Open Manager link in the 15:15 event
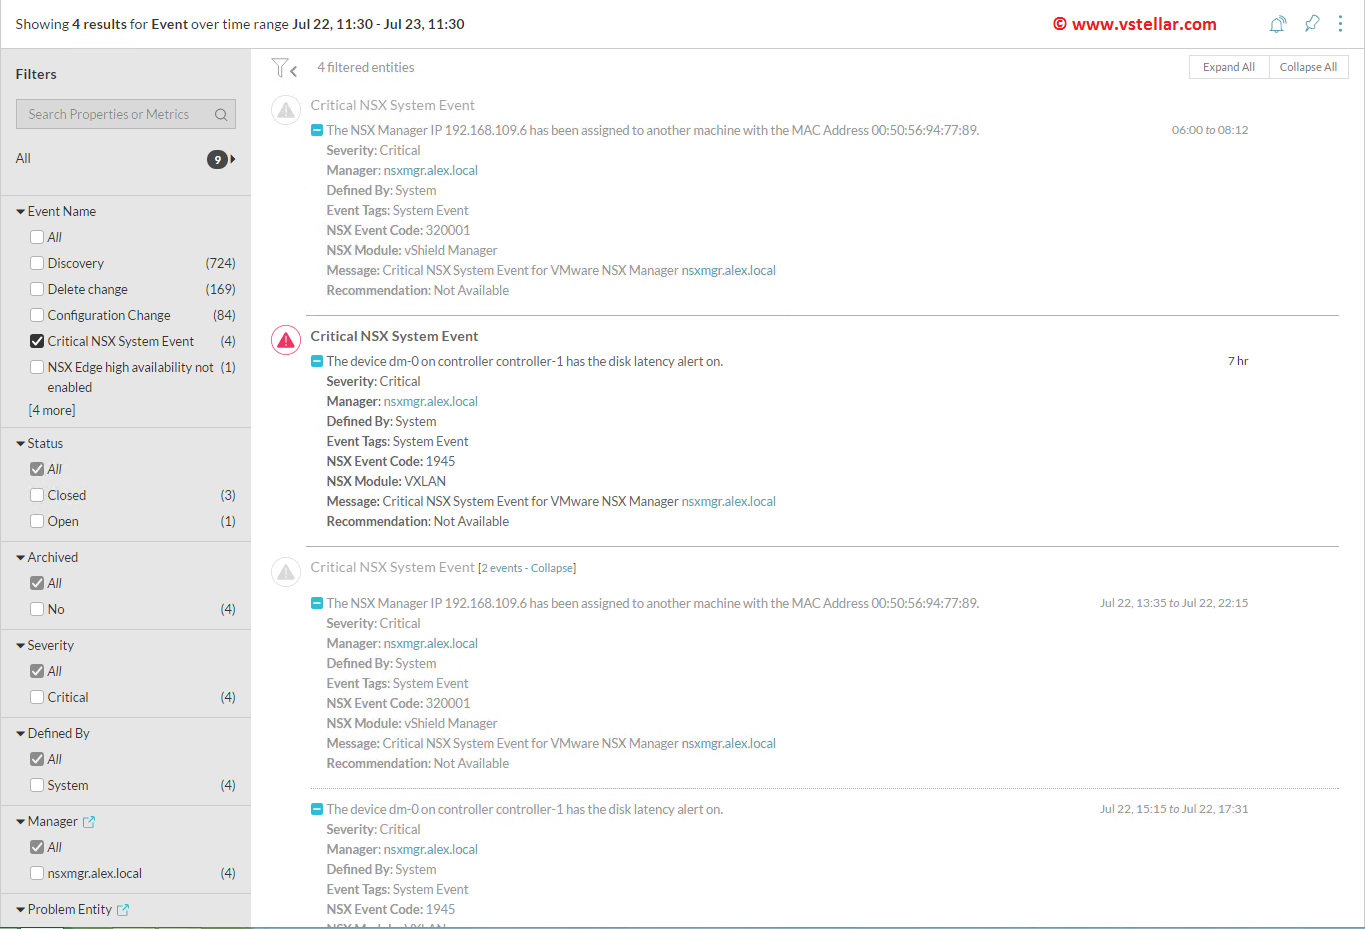This screenshot has width=1365, height=929. click(x=431, y=849)
